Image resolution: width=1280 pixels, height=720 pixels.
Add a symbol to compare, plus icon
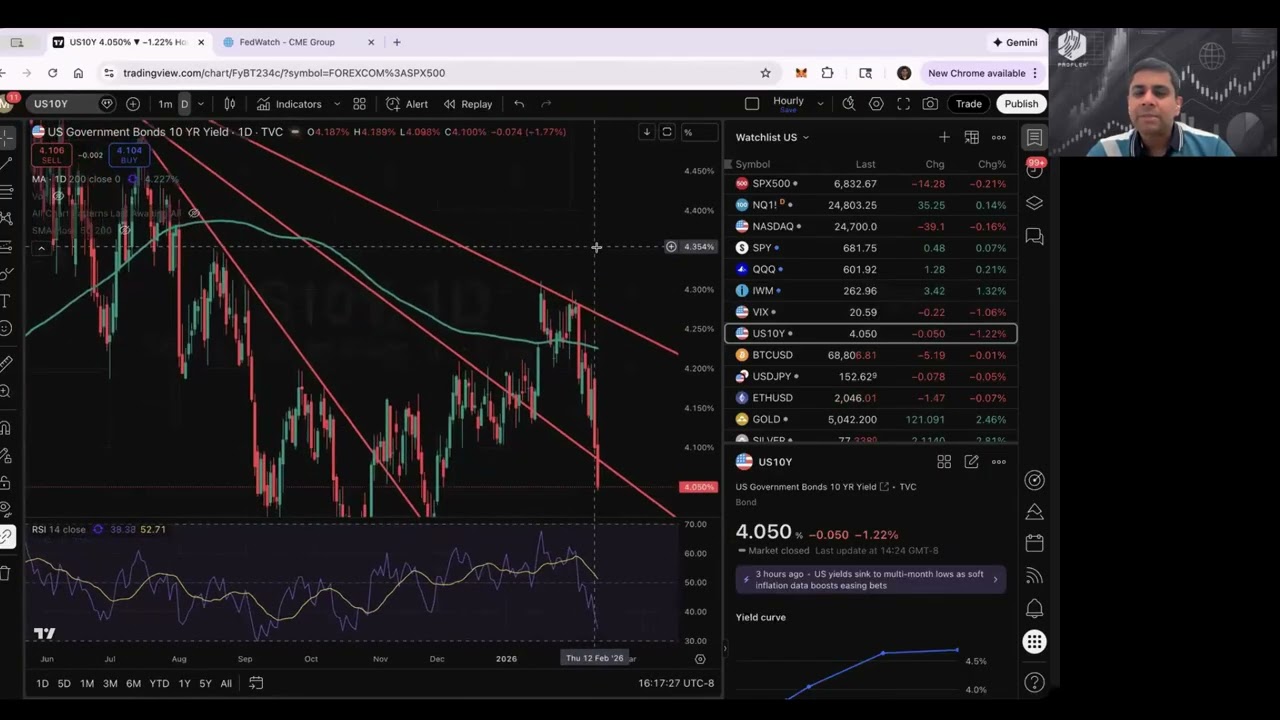(133, 104)
